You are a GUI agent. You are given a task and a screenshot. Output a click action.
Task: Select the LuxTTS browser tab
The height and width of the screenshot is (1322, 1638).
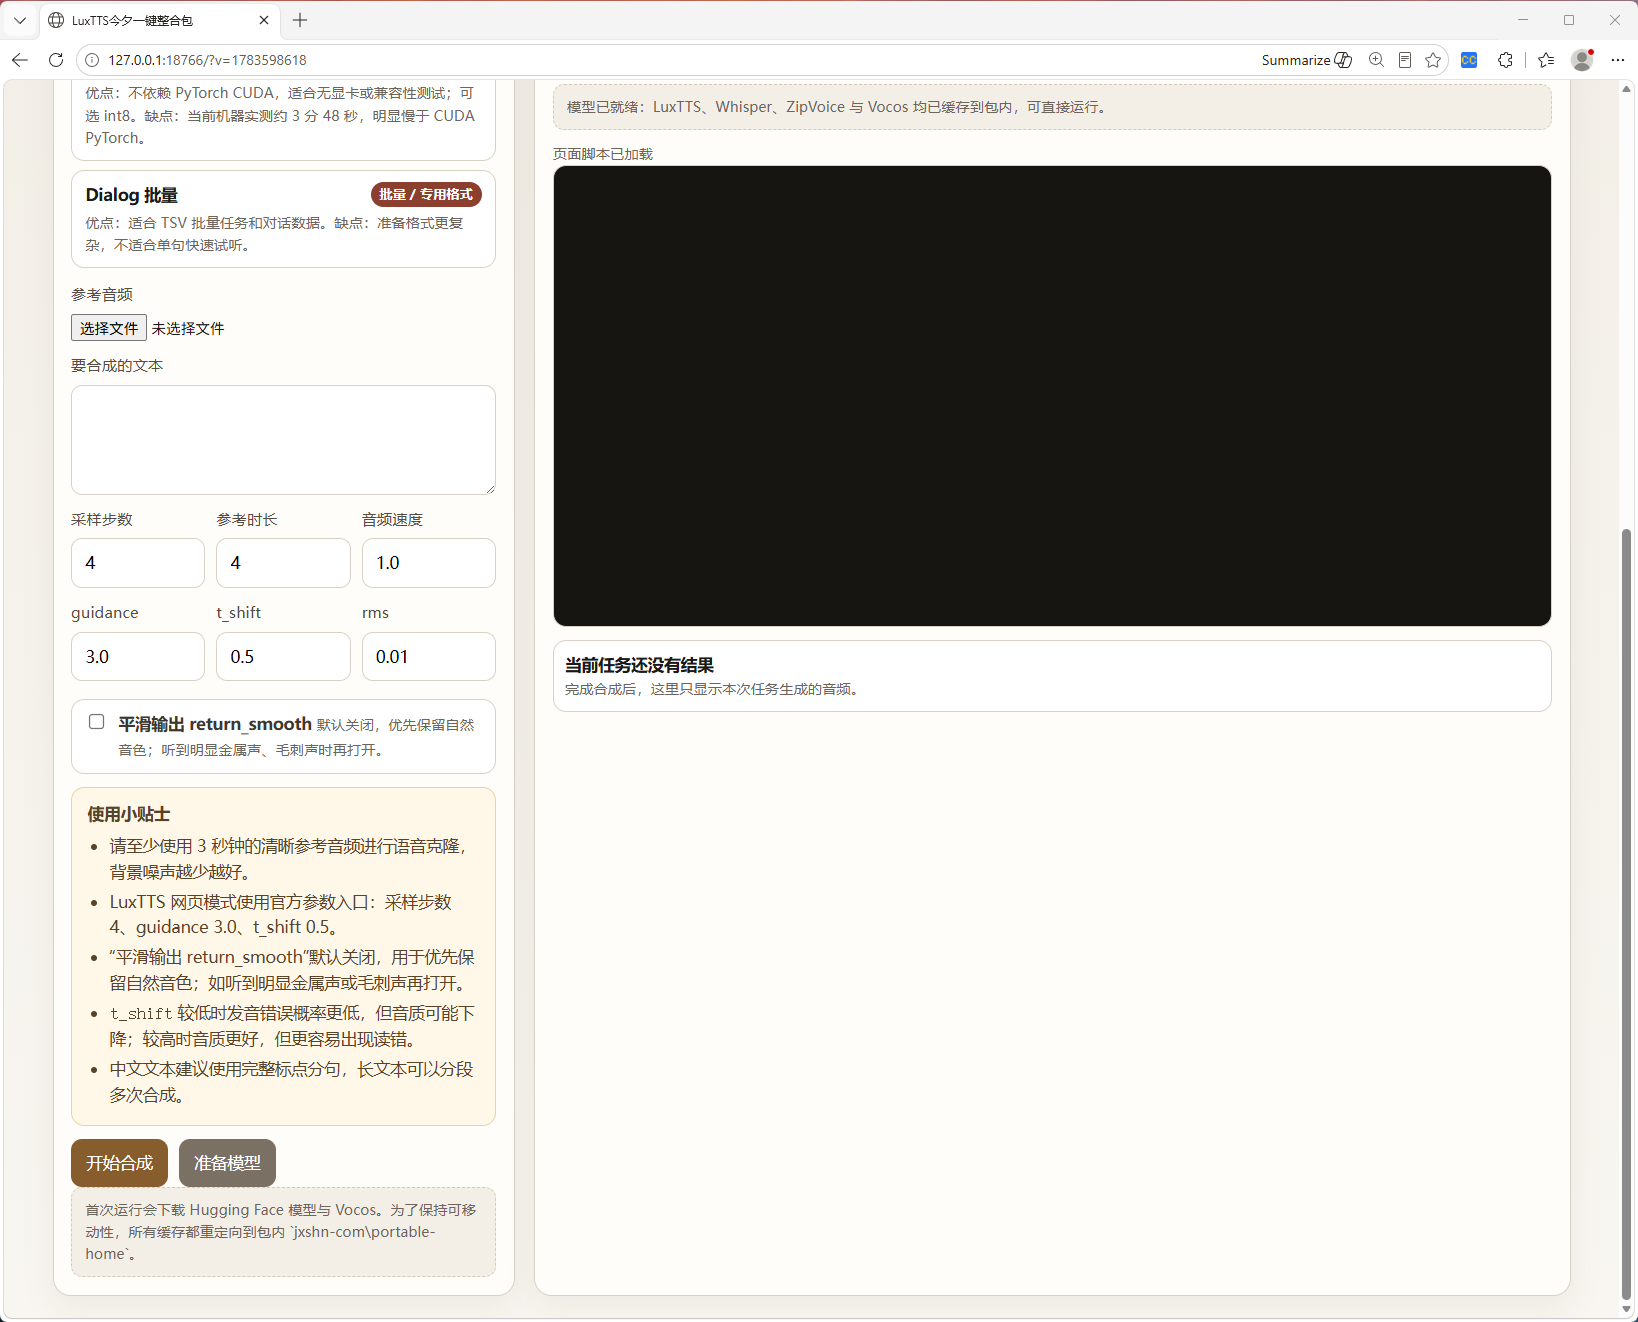[x=159, y=20]
